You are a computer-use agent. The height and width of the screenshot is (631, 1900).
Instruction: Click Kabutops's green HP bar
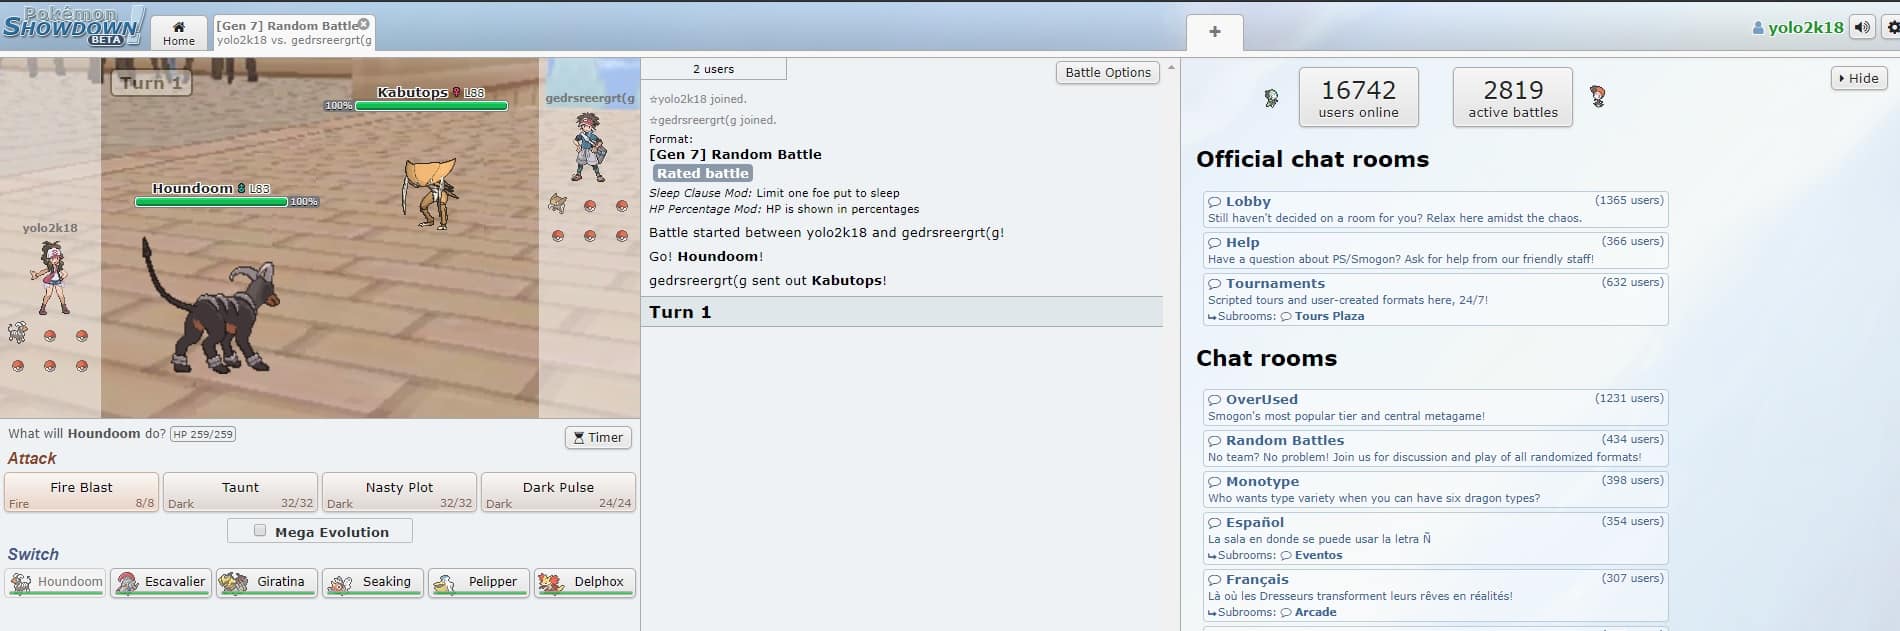[x=431, y=105]
